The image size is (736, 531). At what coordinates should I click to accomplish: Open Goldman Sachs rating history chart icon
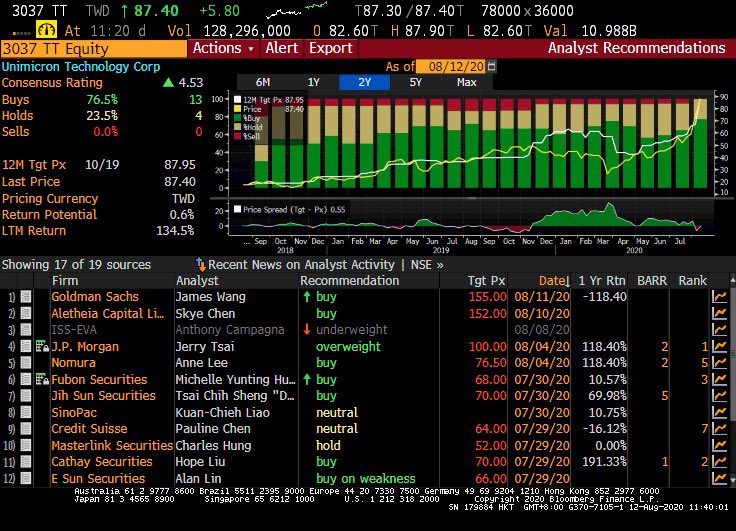[x=719, y=297]
